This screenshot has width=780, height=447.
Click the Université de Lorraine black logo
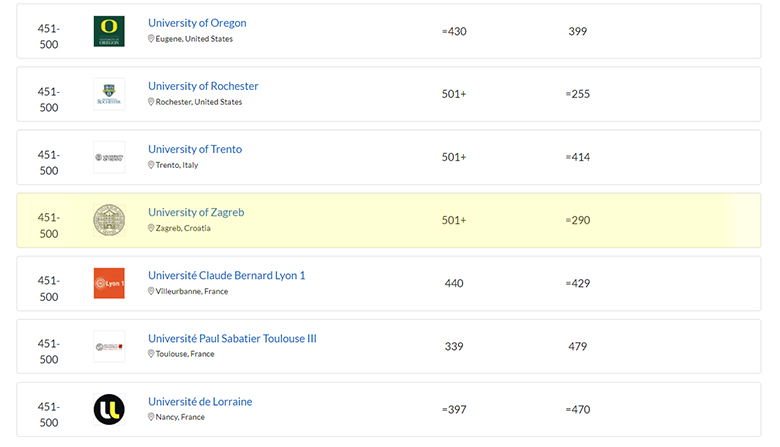(109, 409)
